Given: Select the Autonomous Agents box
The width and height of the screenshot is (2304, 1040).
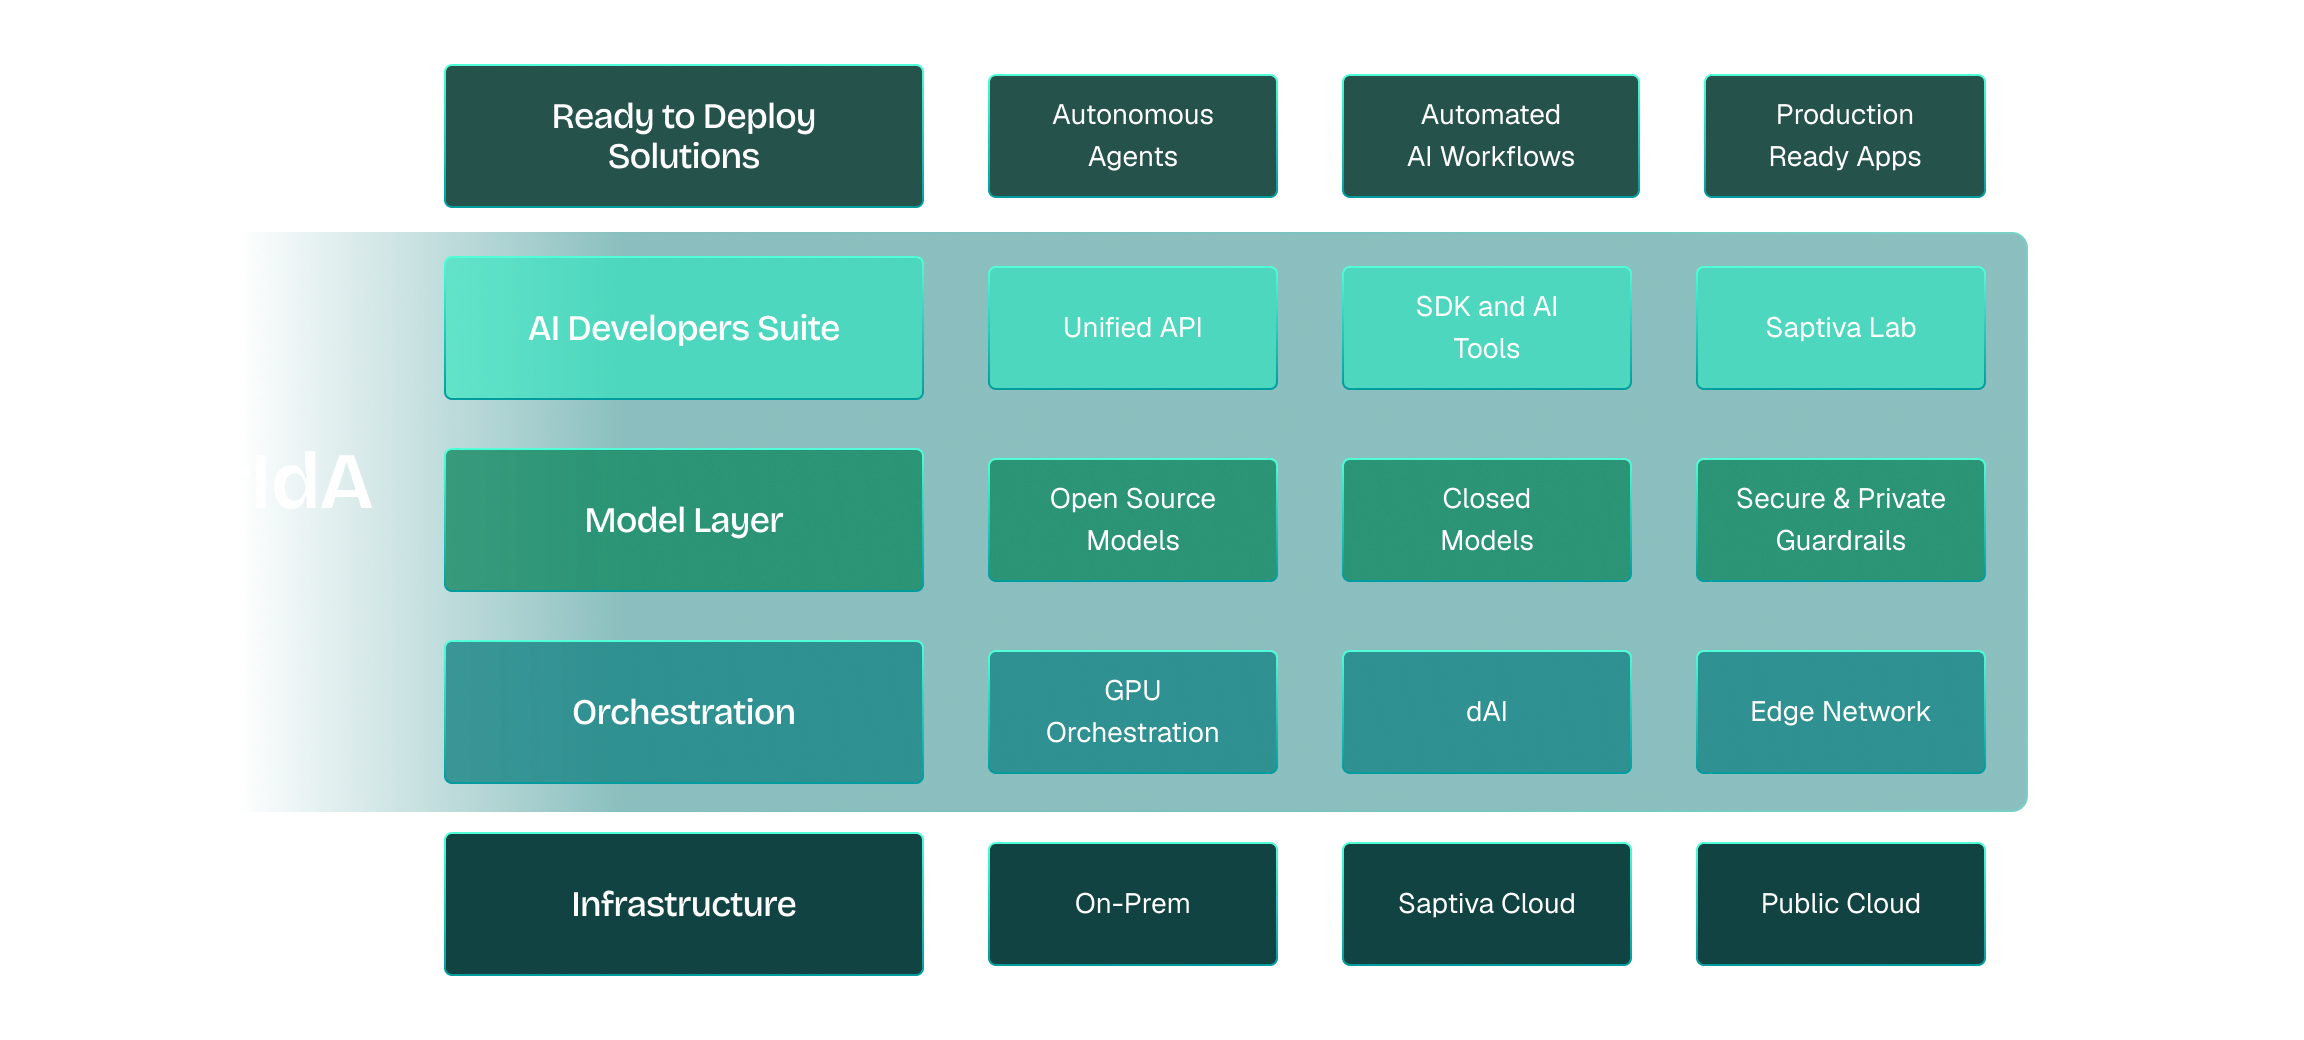Looking at the screenshot, I should coord(1133,136).
